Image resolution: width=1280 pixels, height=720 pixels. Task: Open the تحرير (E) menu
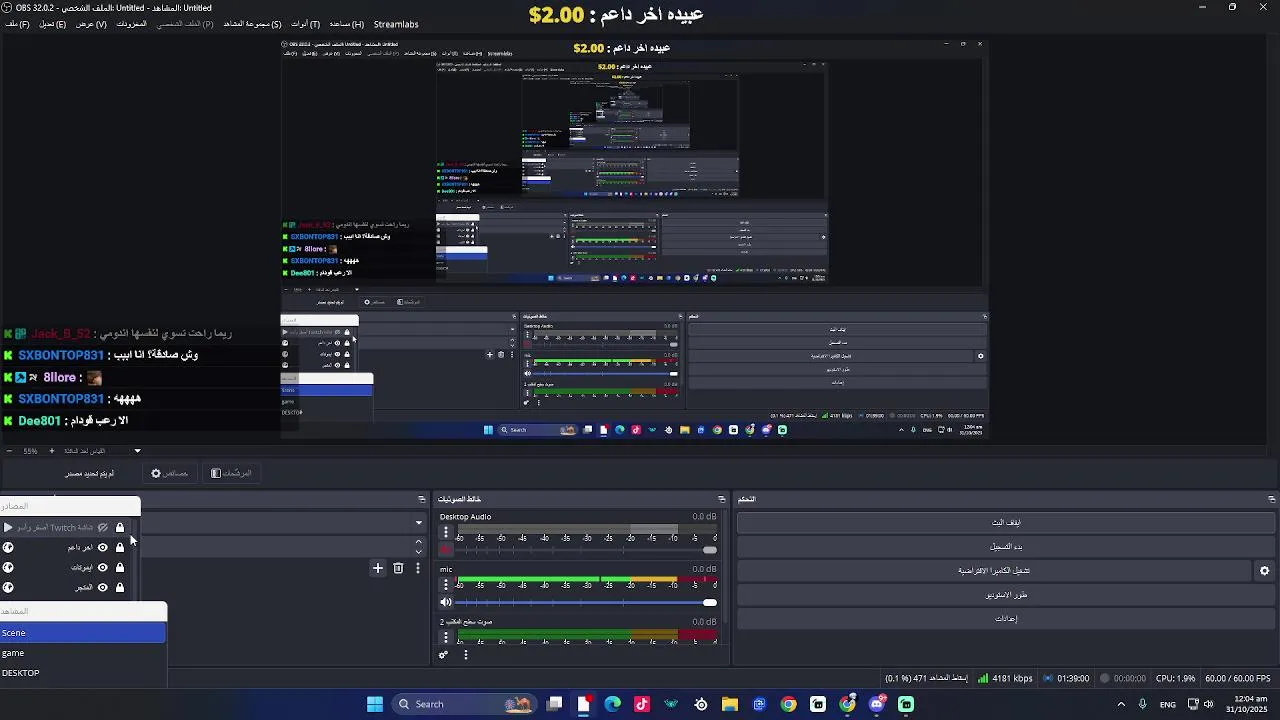tap(52, 24)
